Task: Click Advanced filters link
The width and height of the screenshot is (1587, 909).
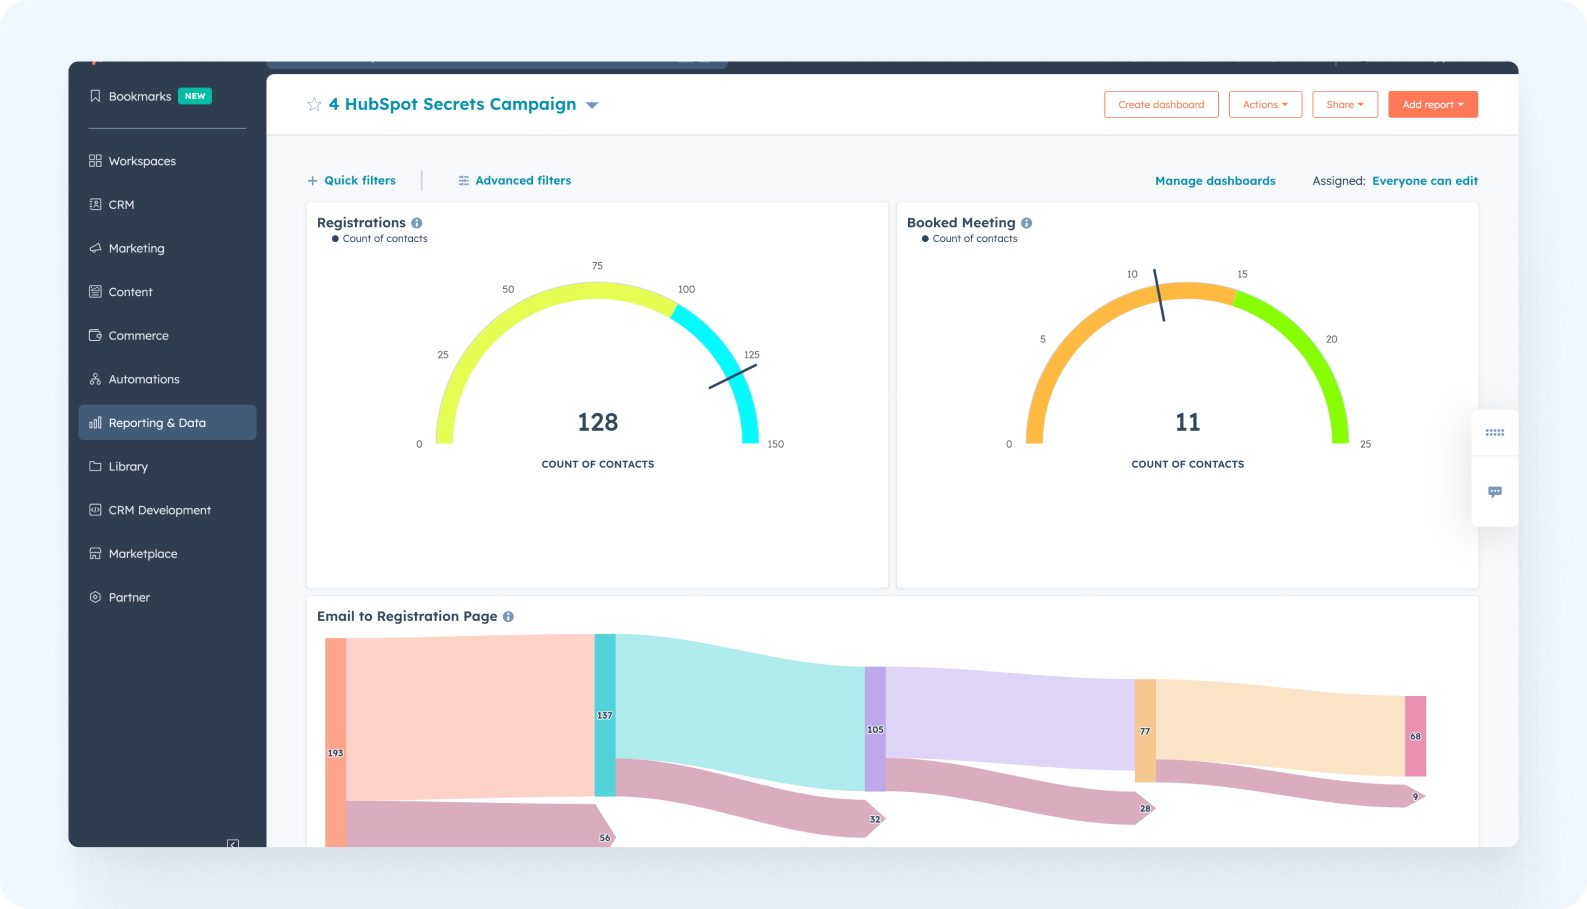Action: coord(523,181)
